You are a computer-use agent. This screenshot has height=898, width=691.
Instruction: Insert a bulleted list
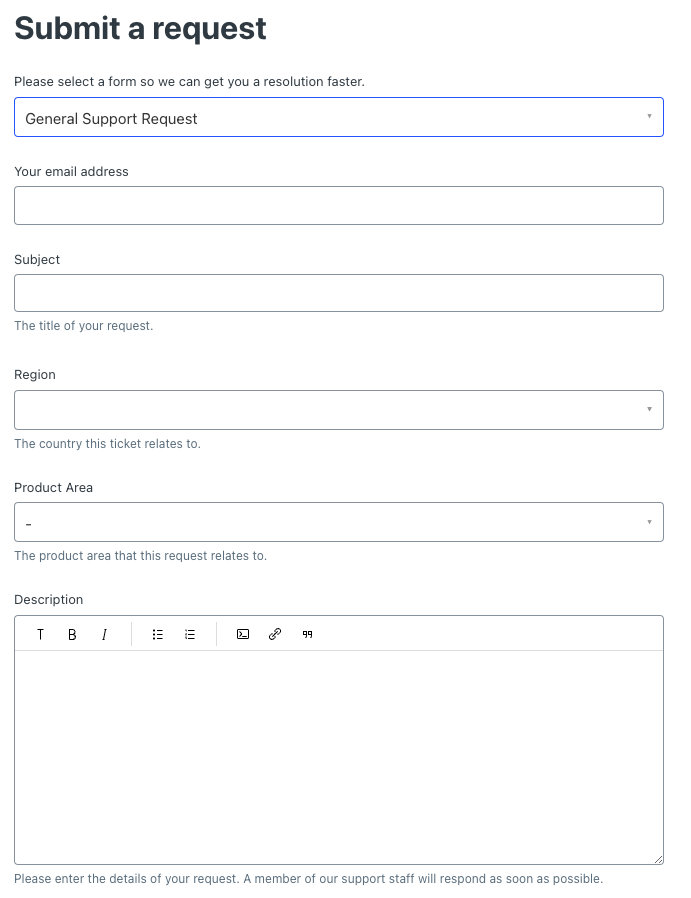pyautogui.click(x=158, y=634)
